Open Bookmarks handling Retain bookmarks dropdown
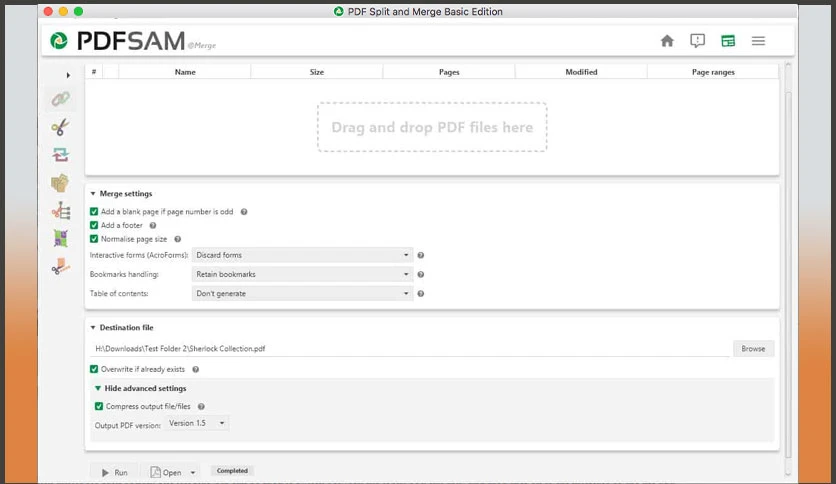Screen dimensions: 836x484 (x=302, y=275)
